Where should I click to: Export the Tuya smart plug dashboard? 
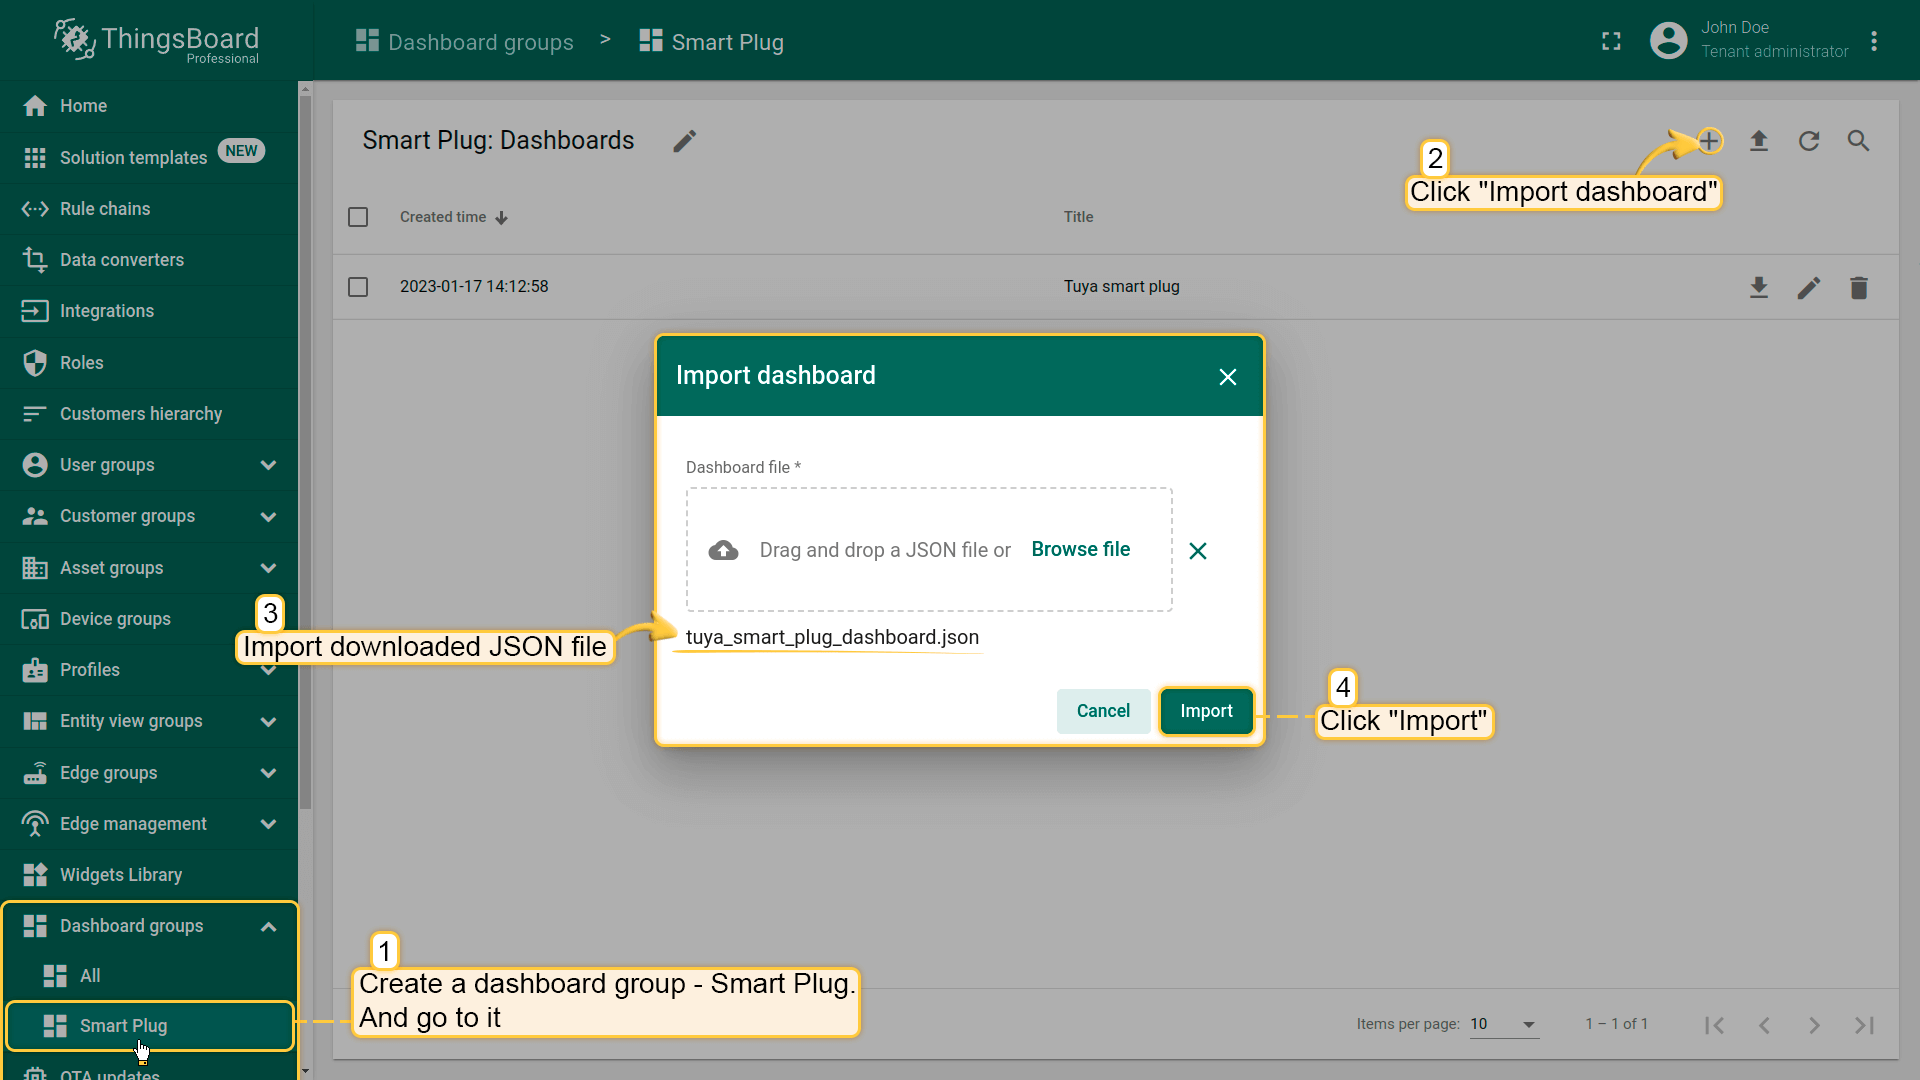(1759, 288)
